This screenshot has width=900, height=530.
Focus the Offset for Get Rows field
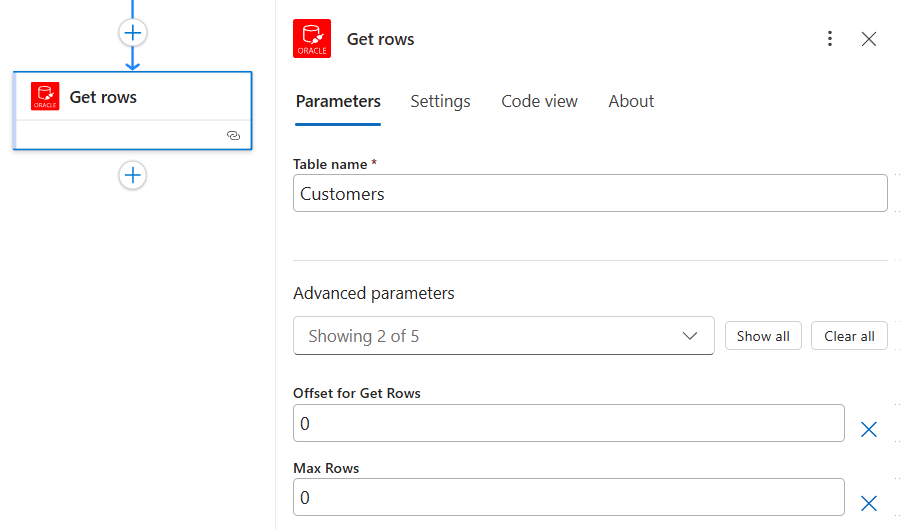[x=568, y=423]
